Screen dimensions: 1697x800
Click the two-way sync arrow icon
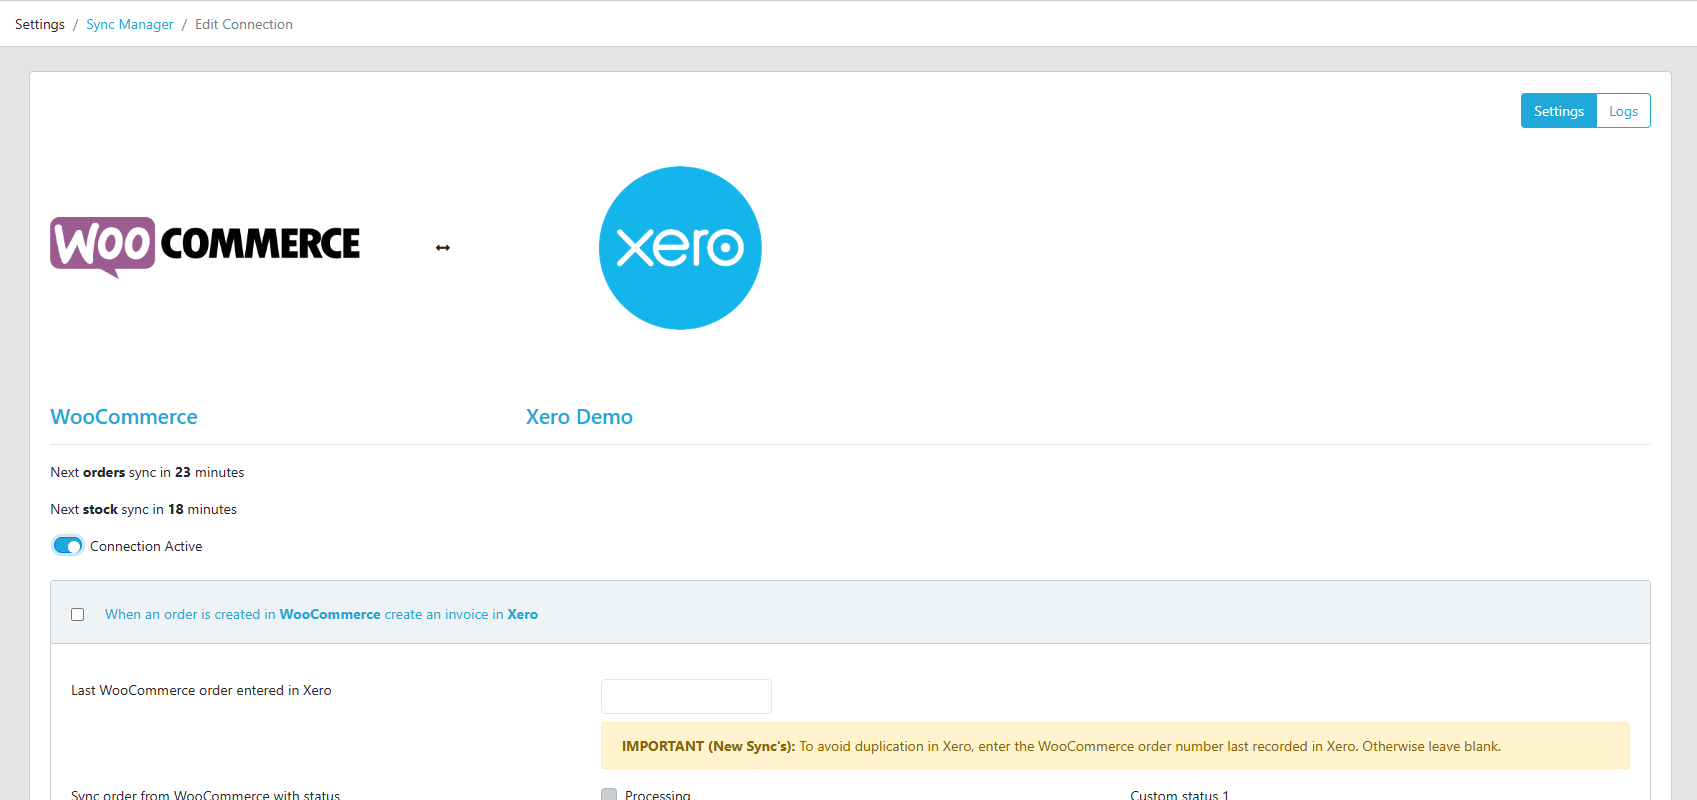[x=443, y=248]
